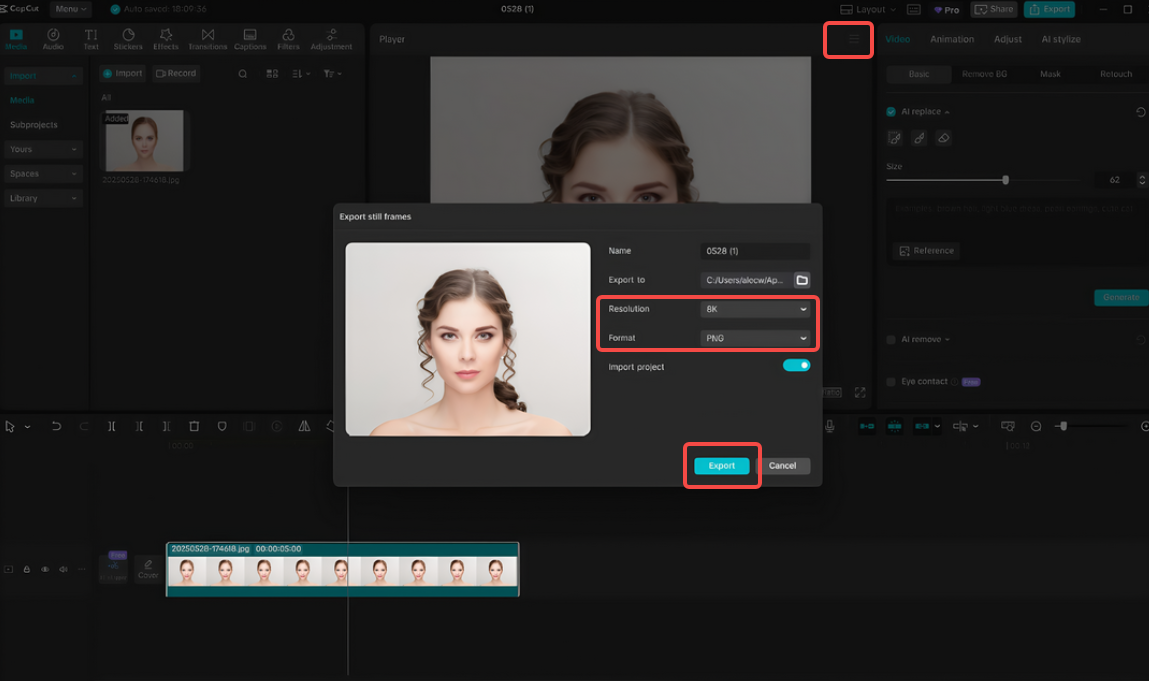Image resolution: width=1149 pixels, height=681 pixels.
Task: Select the Remove BG tab
Action: point(984,74)
